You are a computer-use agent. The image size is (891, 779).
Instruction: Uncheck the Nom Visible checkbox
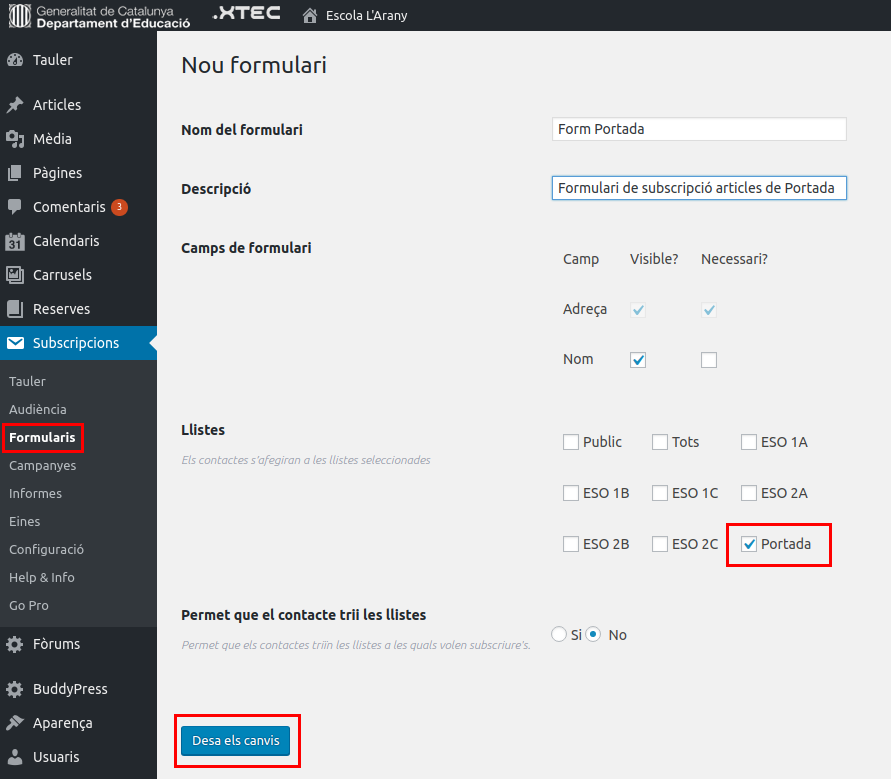pos(638,360)
